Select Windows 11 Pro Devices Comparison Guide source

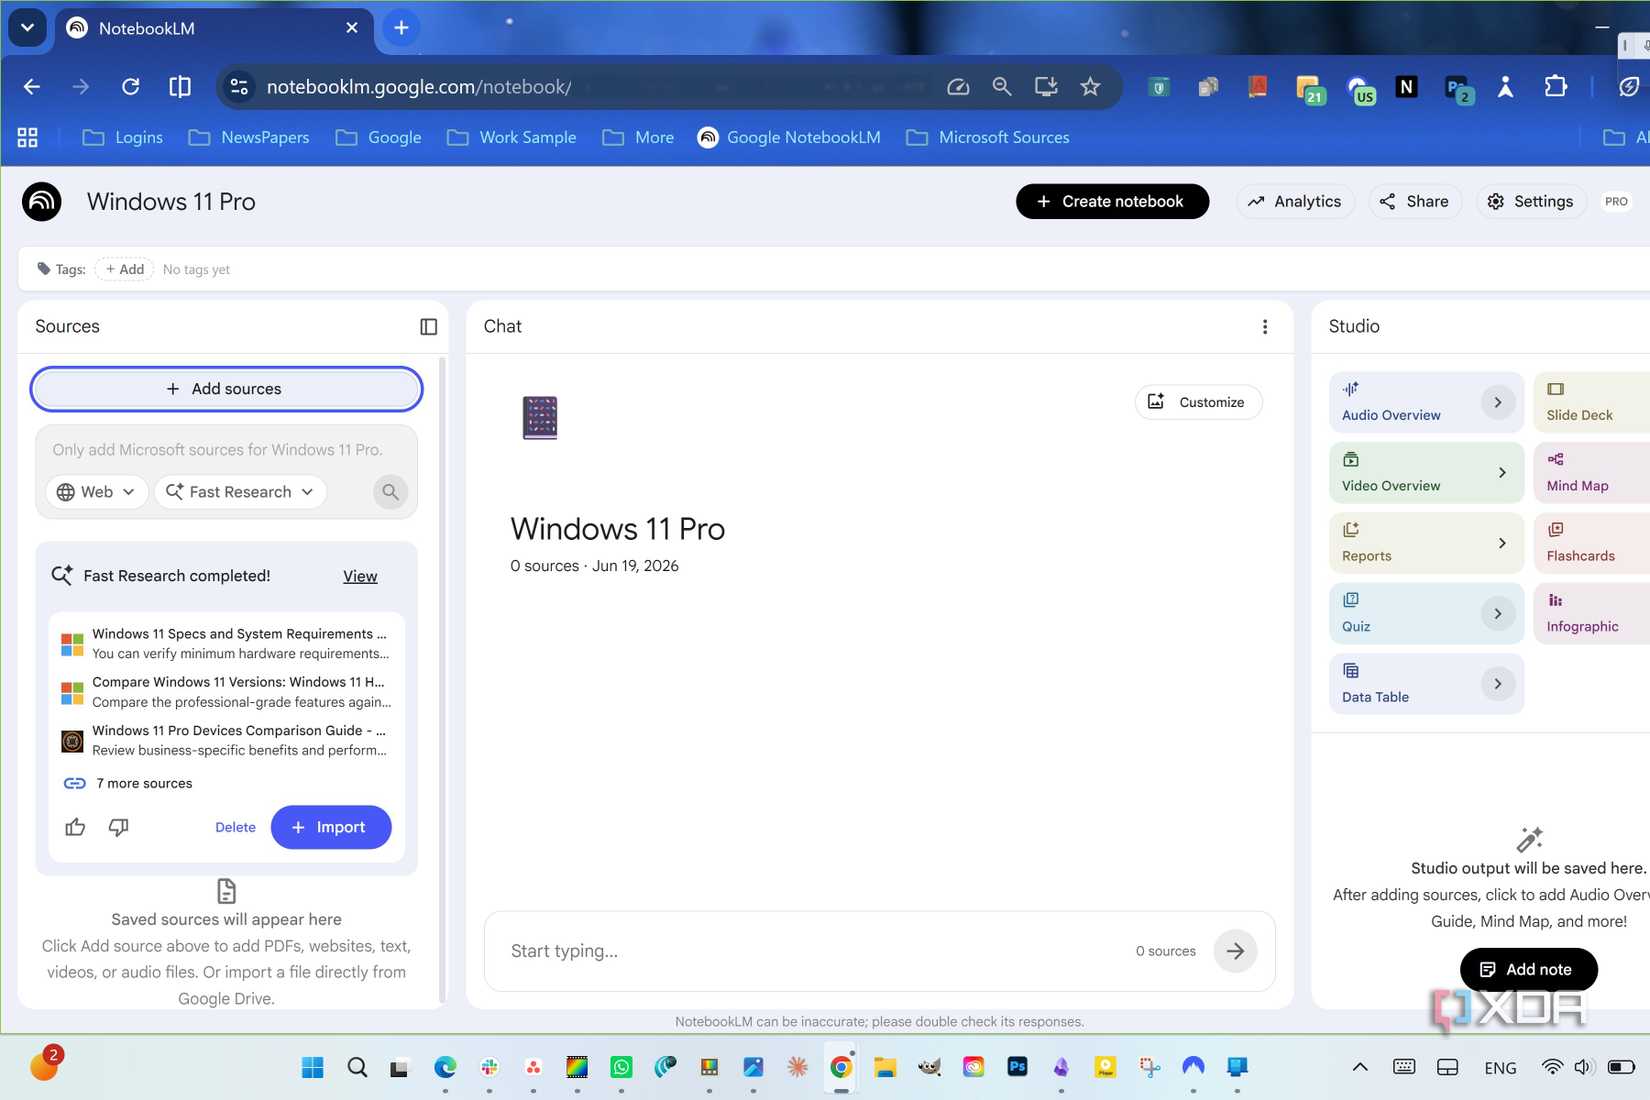226,740
